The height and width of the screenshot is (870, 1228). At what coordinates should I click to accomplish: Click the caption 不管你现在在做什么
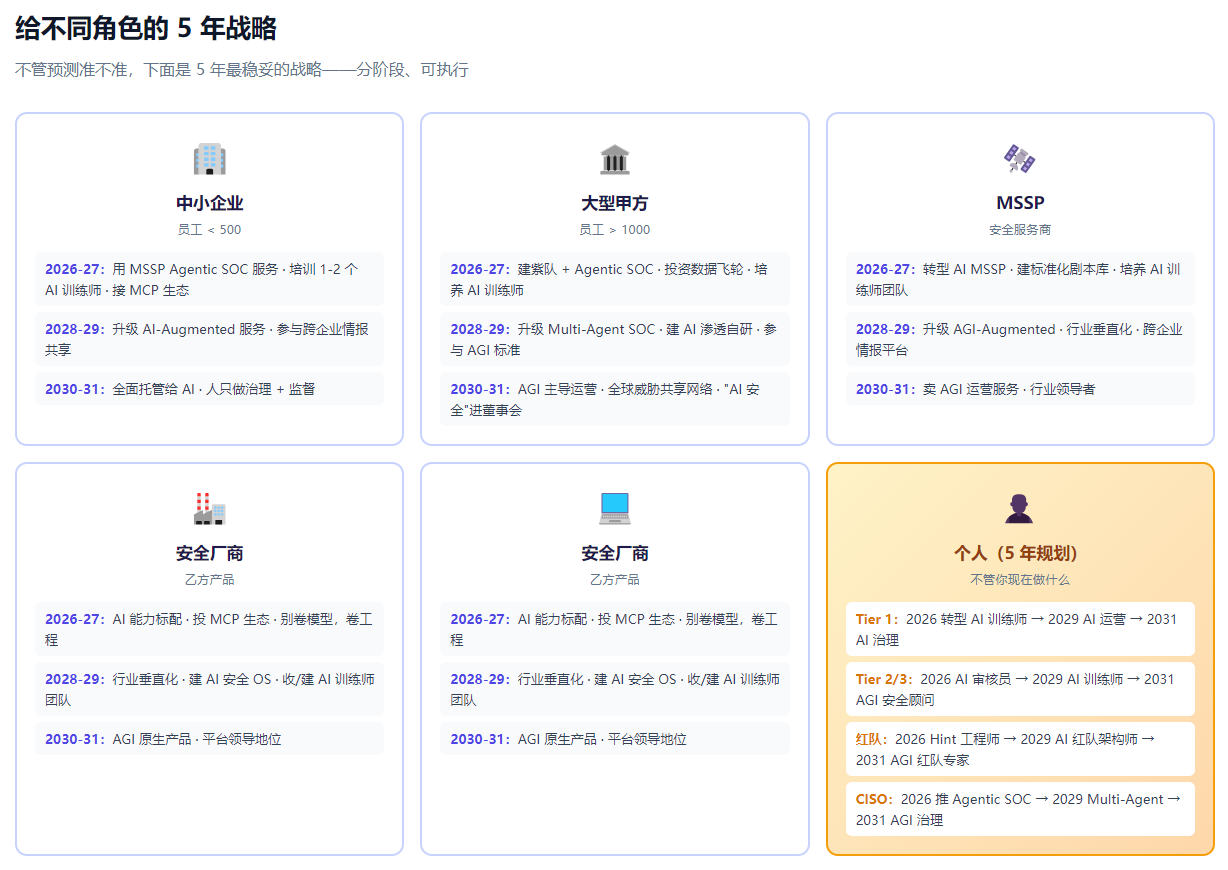click(1020, 579)
